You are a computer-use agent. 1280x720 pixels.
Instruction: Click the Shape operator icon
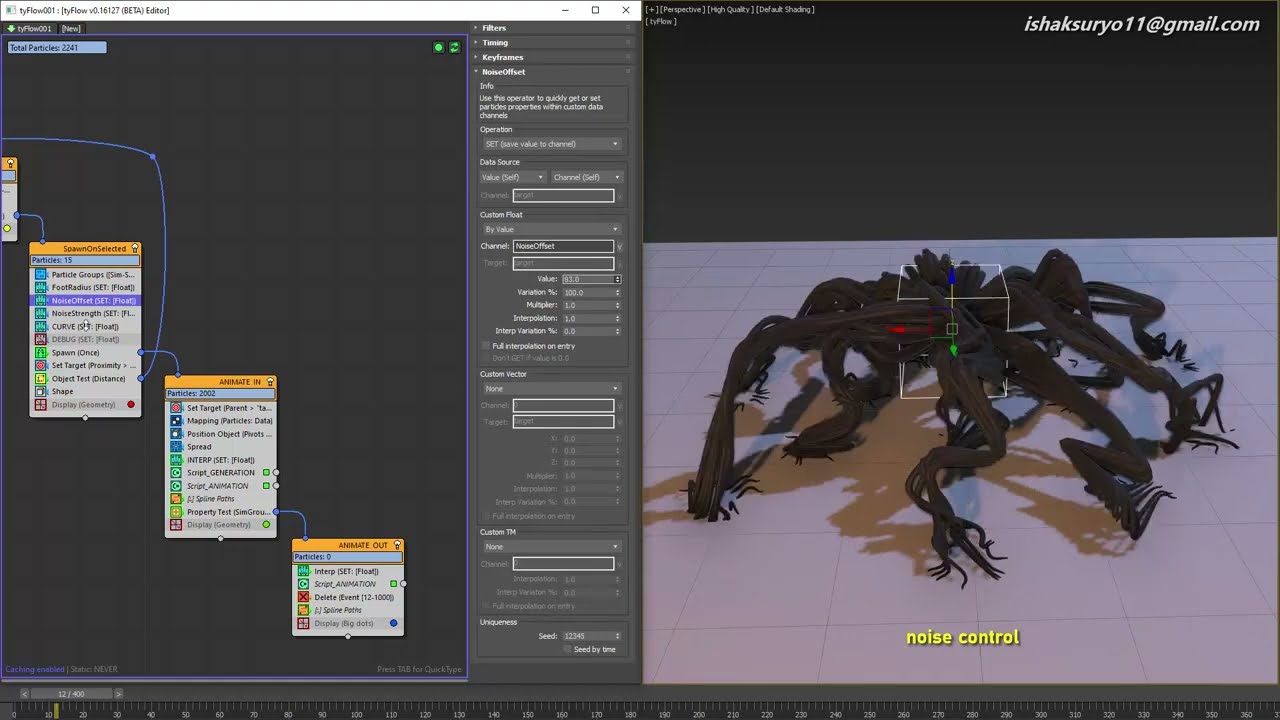[41, 391]
